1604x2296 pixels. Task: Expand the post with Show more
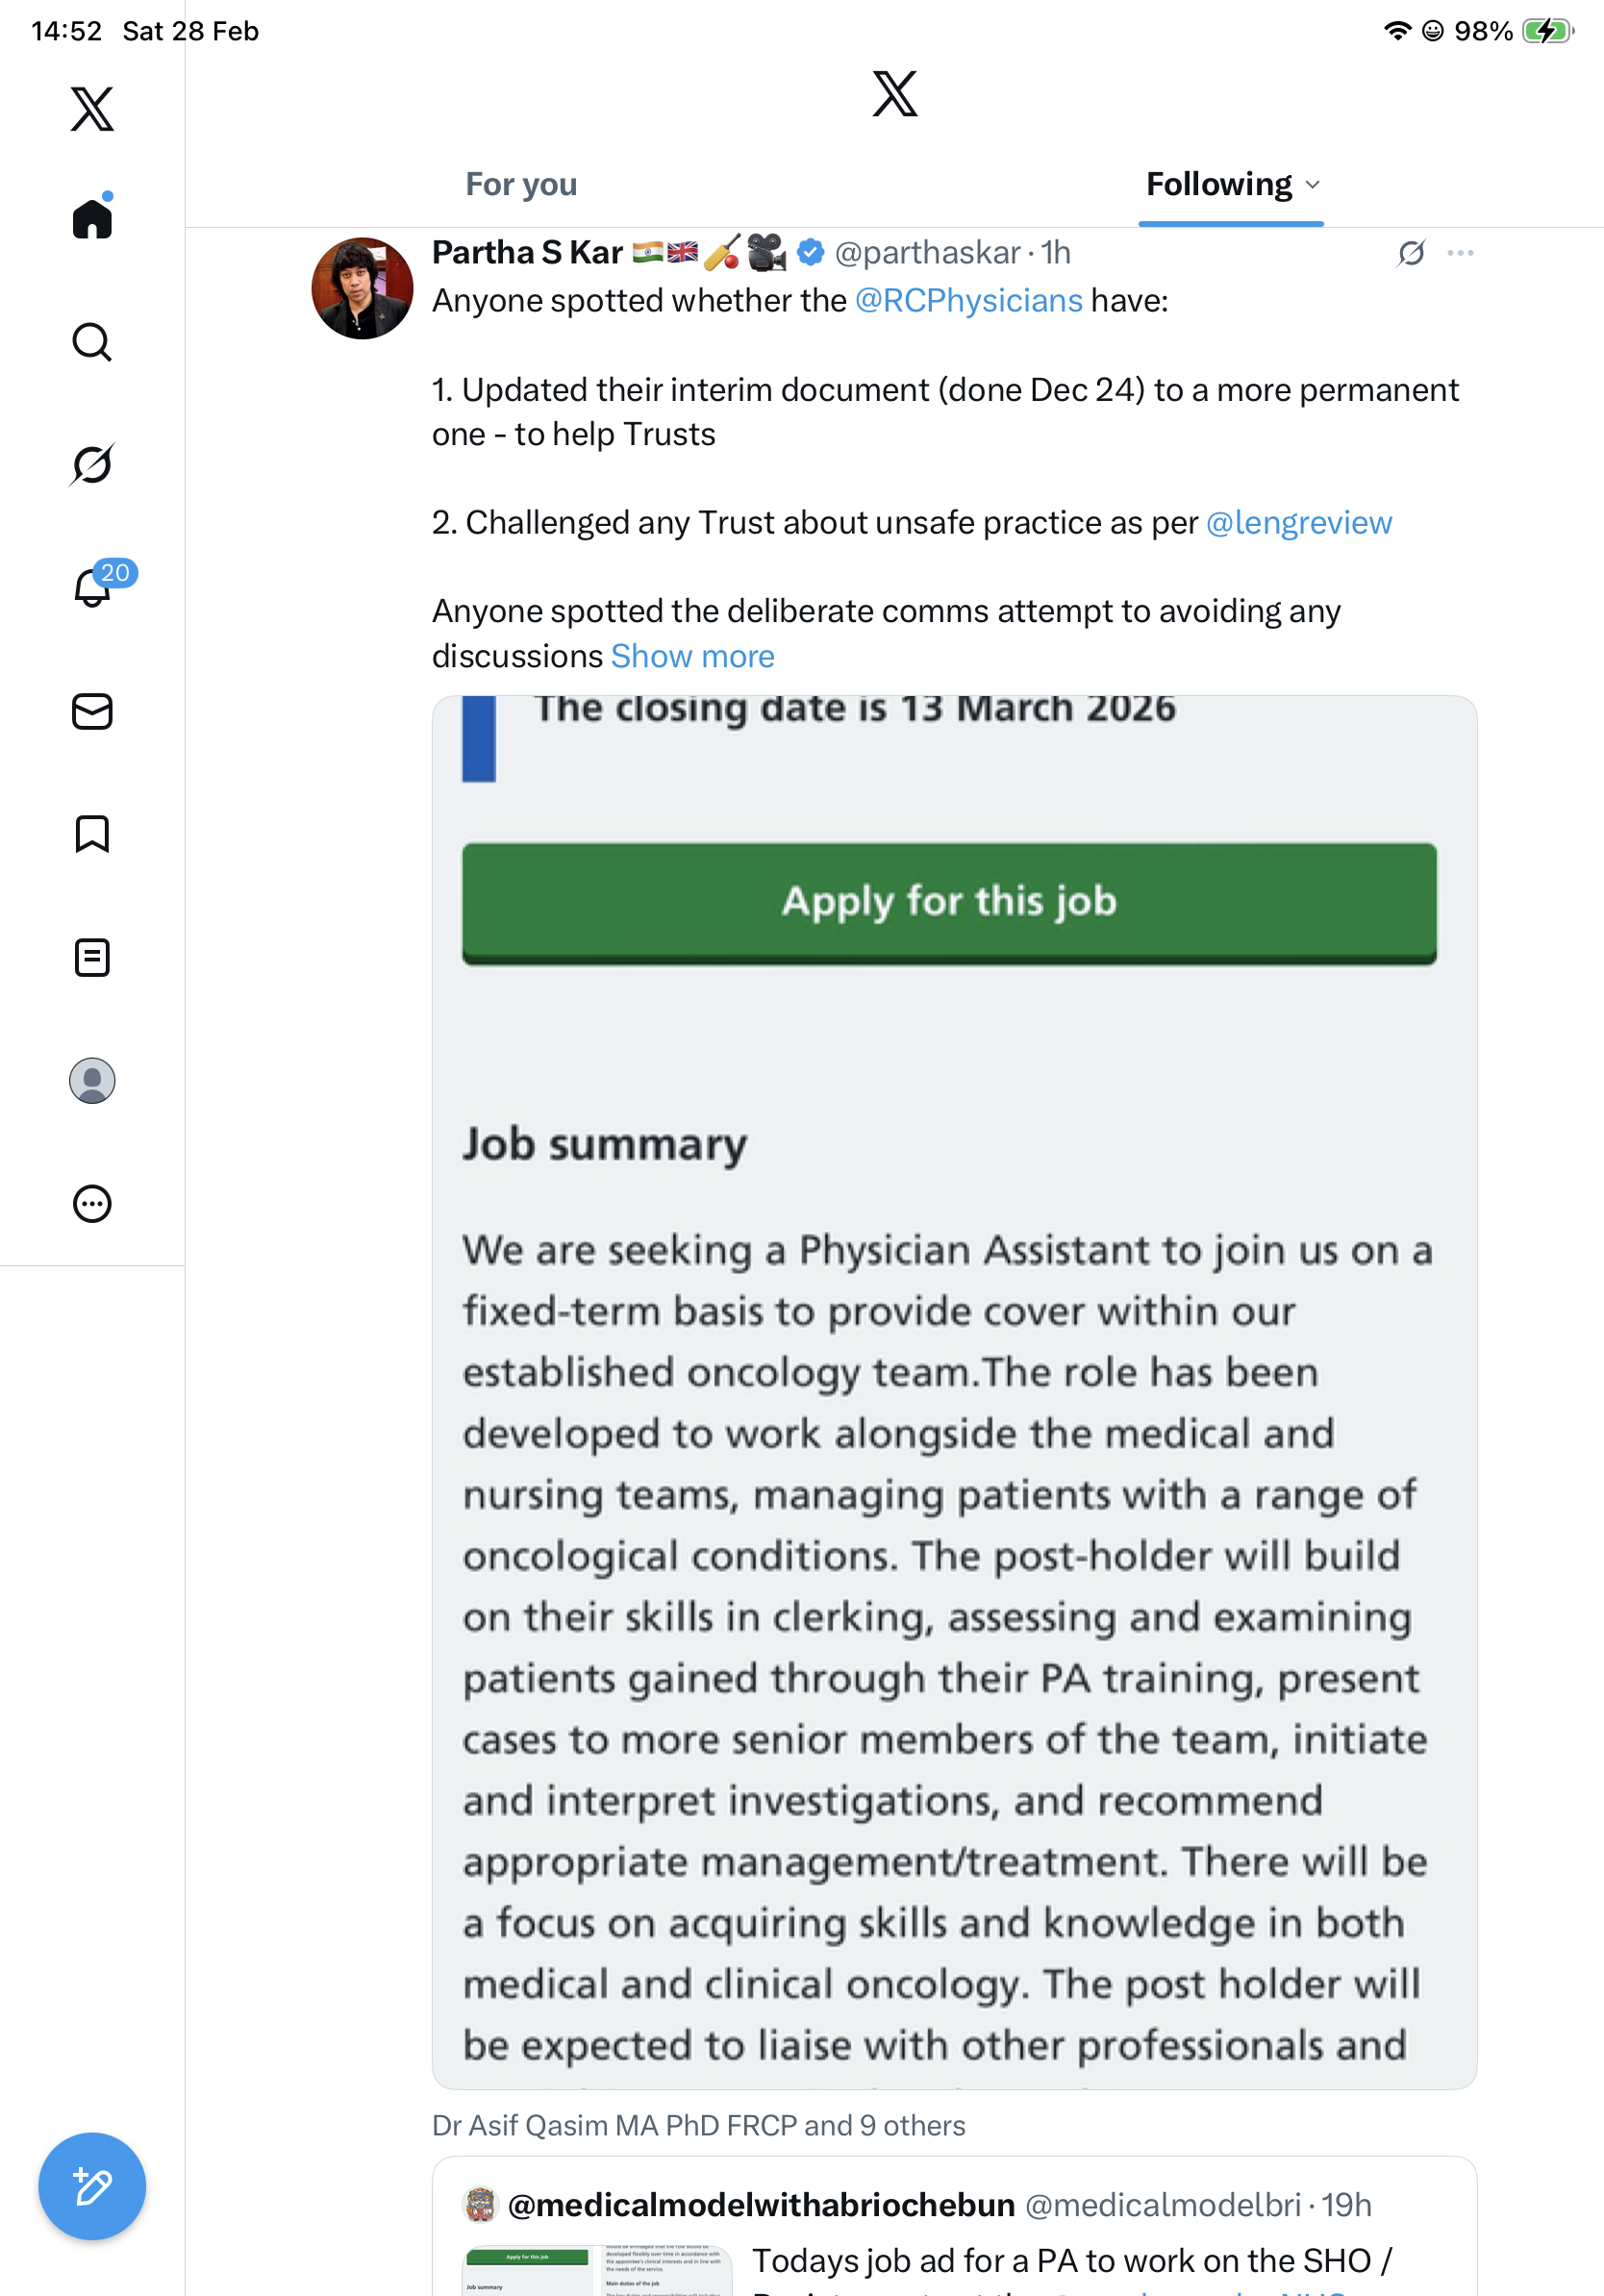pos(692,656)
